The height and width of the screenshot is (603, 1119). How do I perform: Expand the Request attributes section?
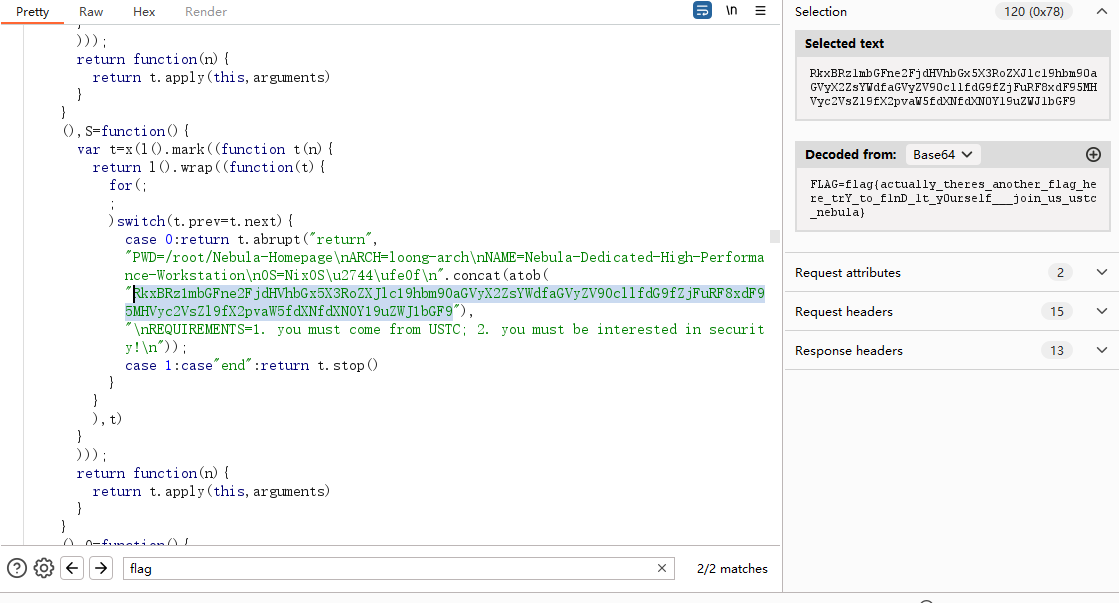(x=951, y=273)
